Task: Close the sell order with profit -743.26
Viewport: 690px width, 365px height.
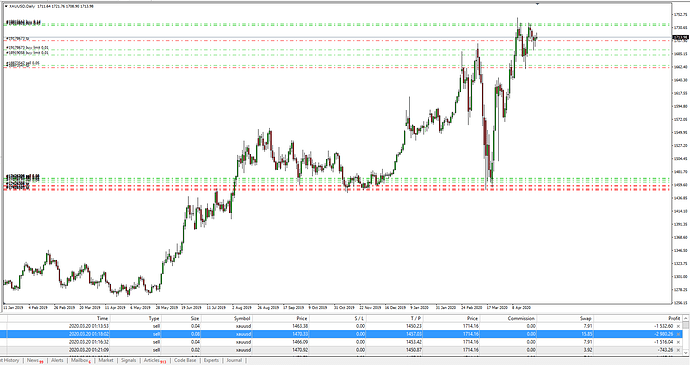Action: click(x=678, y=350)
